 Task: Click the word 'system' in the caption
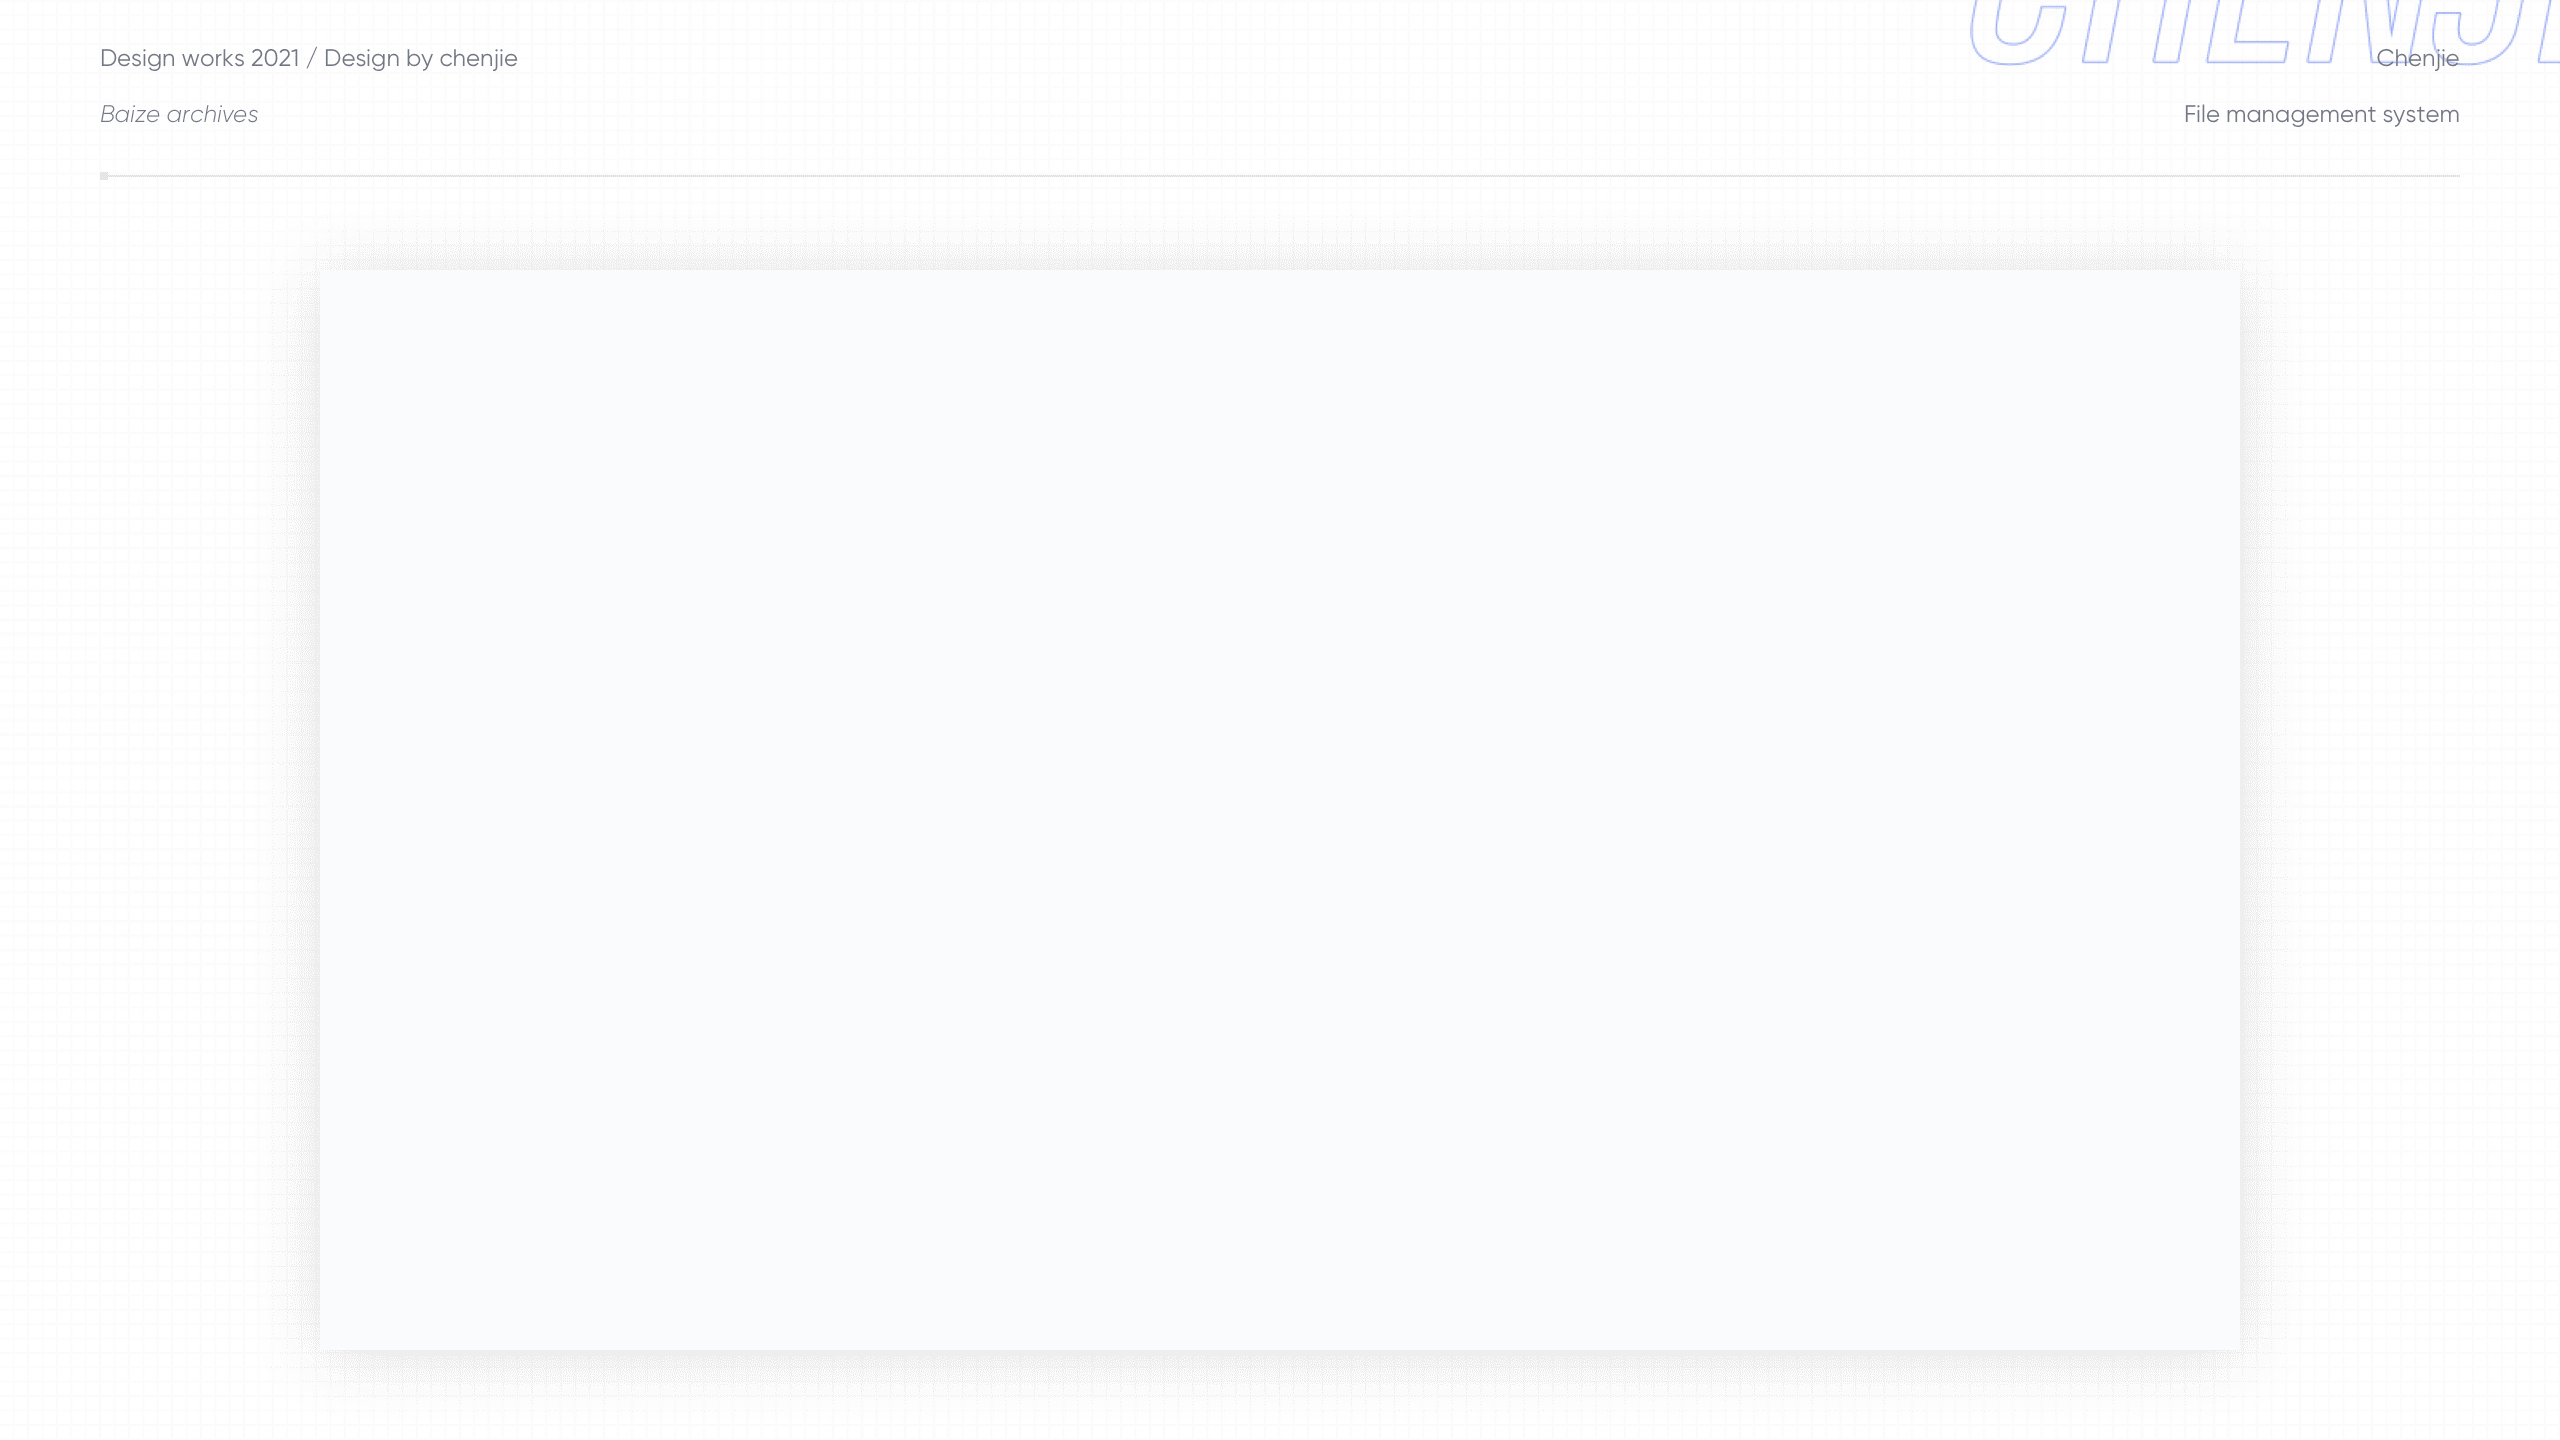(x=2421, y=115)
